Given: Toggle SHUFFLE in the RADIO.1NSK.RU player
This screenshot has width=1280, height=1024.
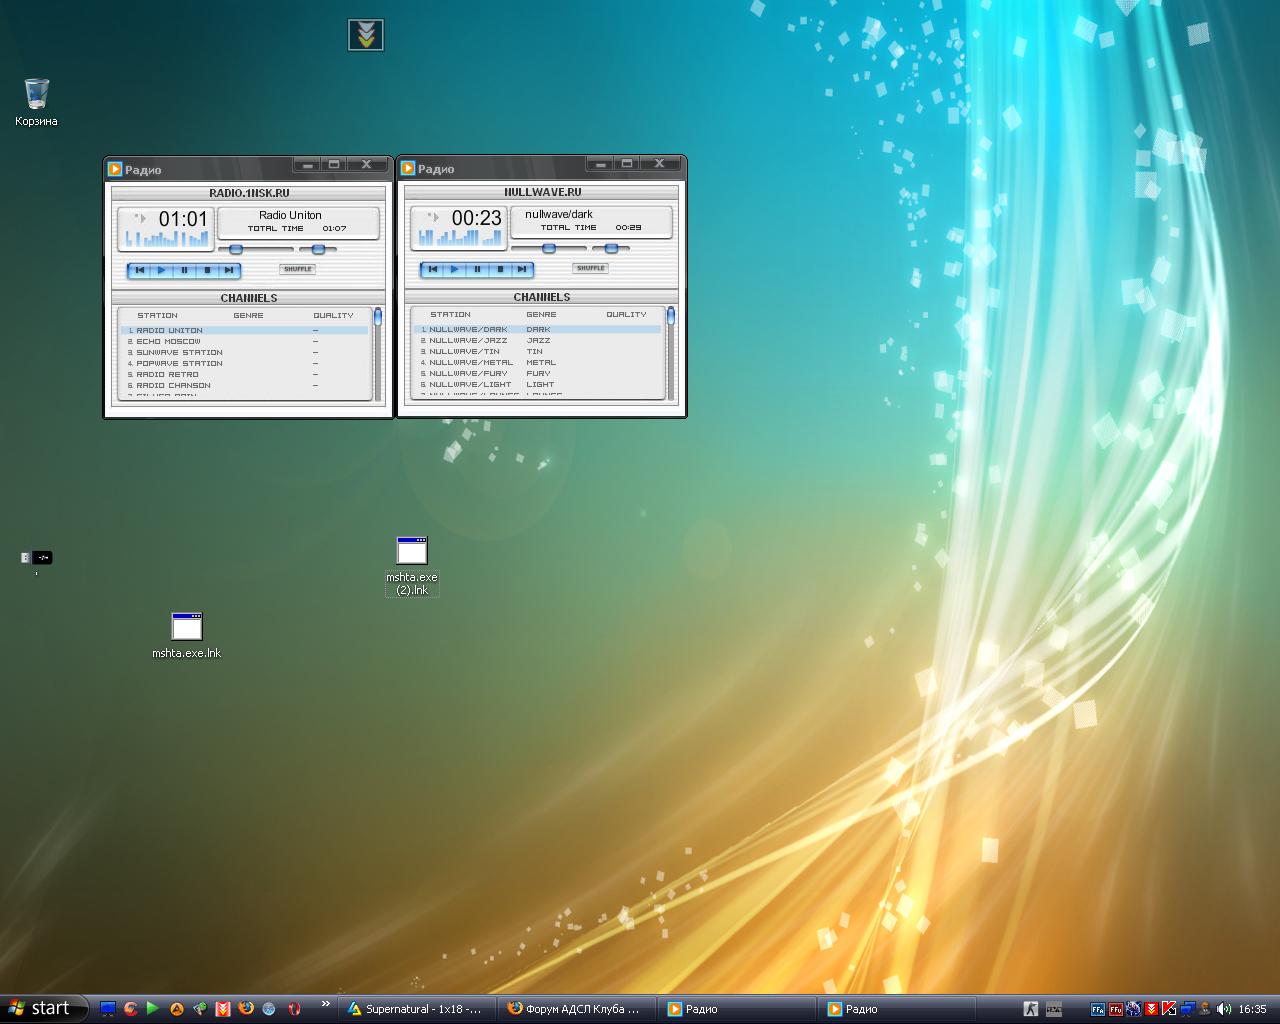Looking at the screenshot, I should point(297,269).
